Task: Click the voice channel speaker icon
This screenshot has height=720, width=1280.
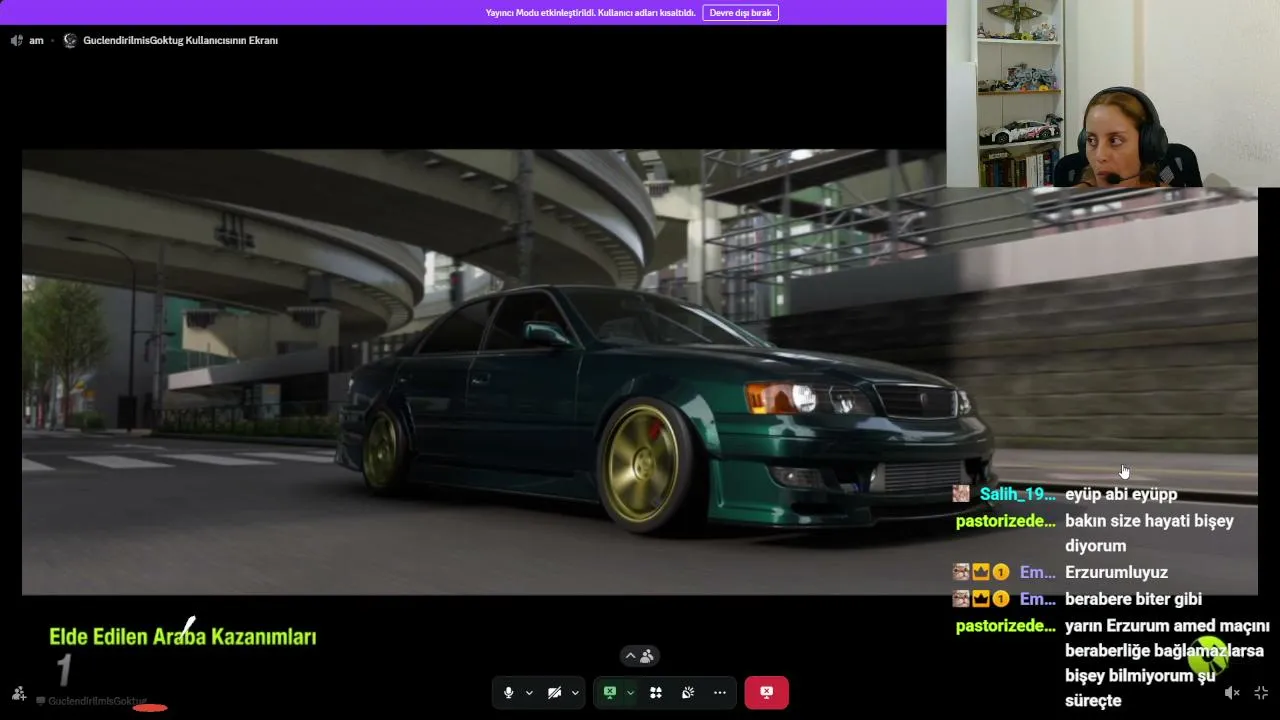Action: pos(16,40)
